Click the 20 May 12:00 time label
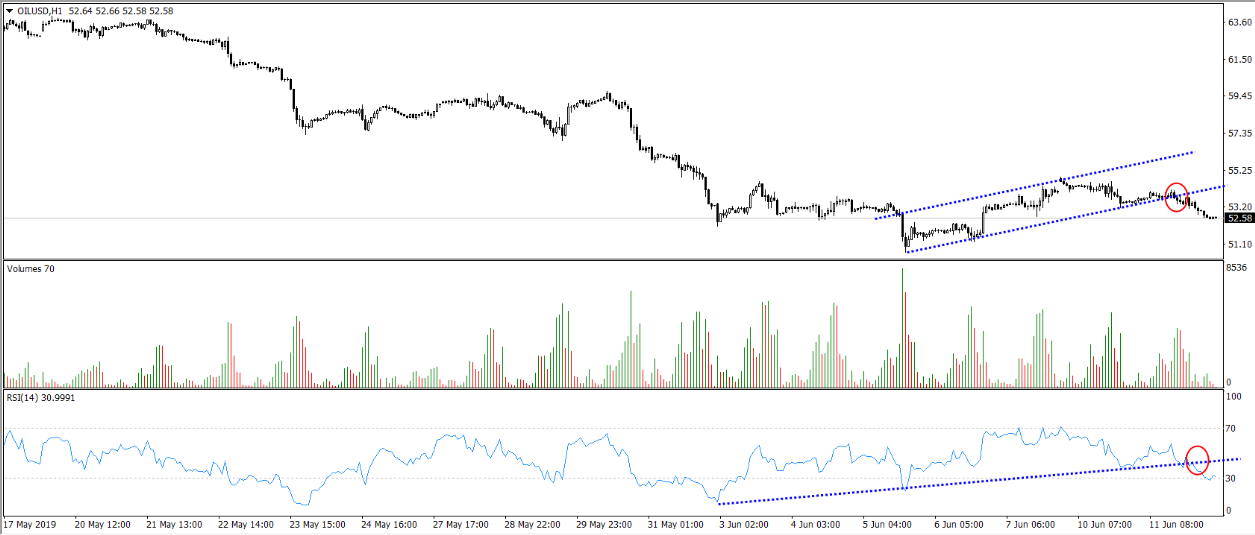Viewport: 1255px width, 535px height. point(103,523)
